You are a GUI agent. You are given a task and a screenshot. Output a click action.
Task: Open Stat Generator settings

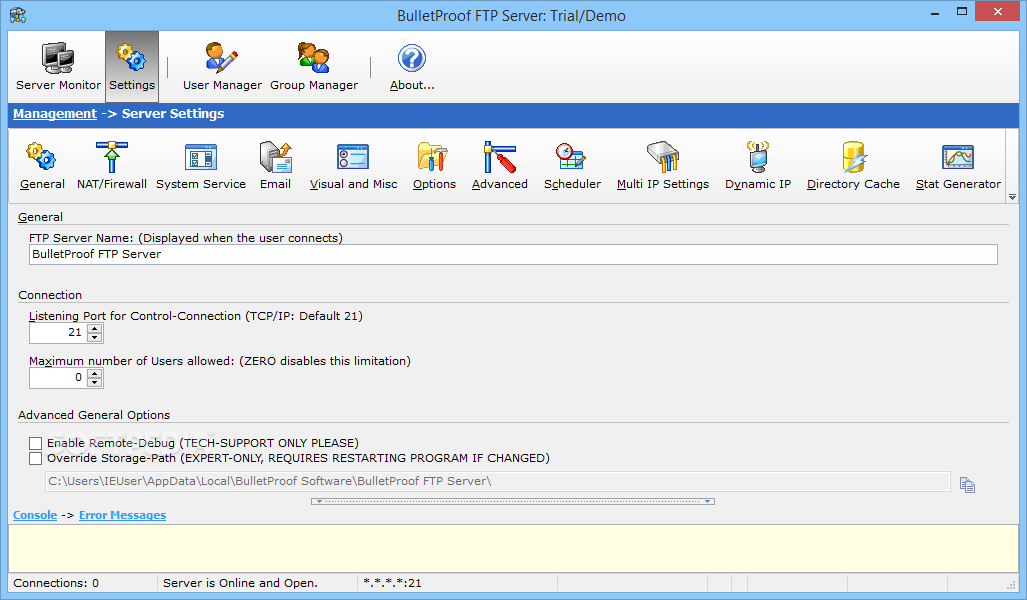[x=958, y=166]
